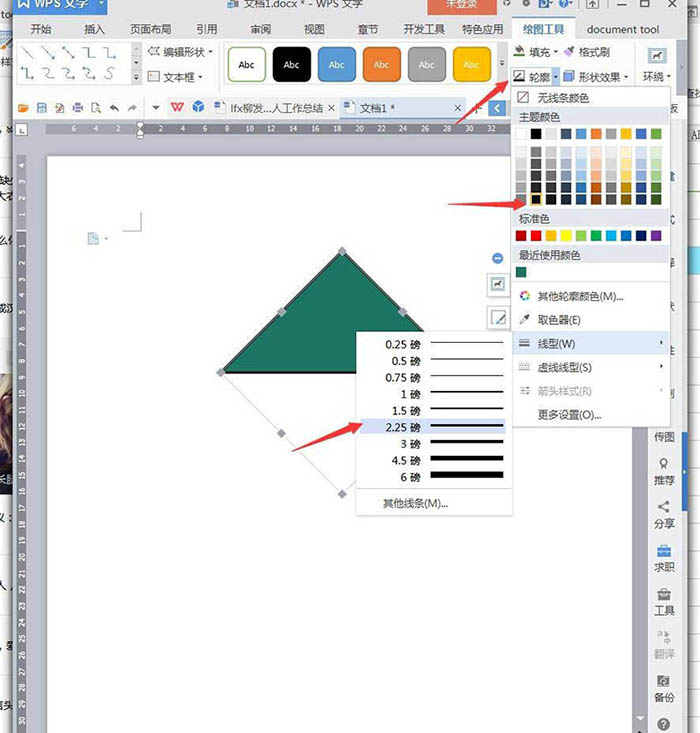Expand the shape style gallery
700x733 pixels.
coord(502,63)
